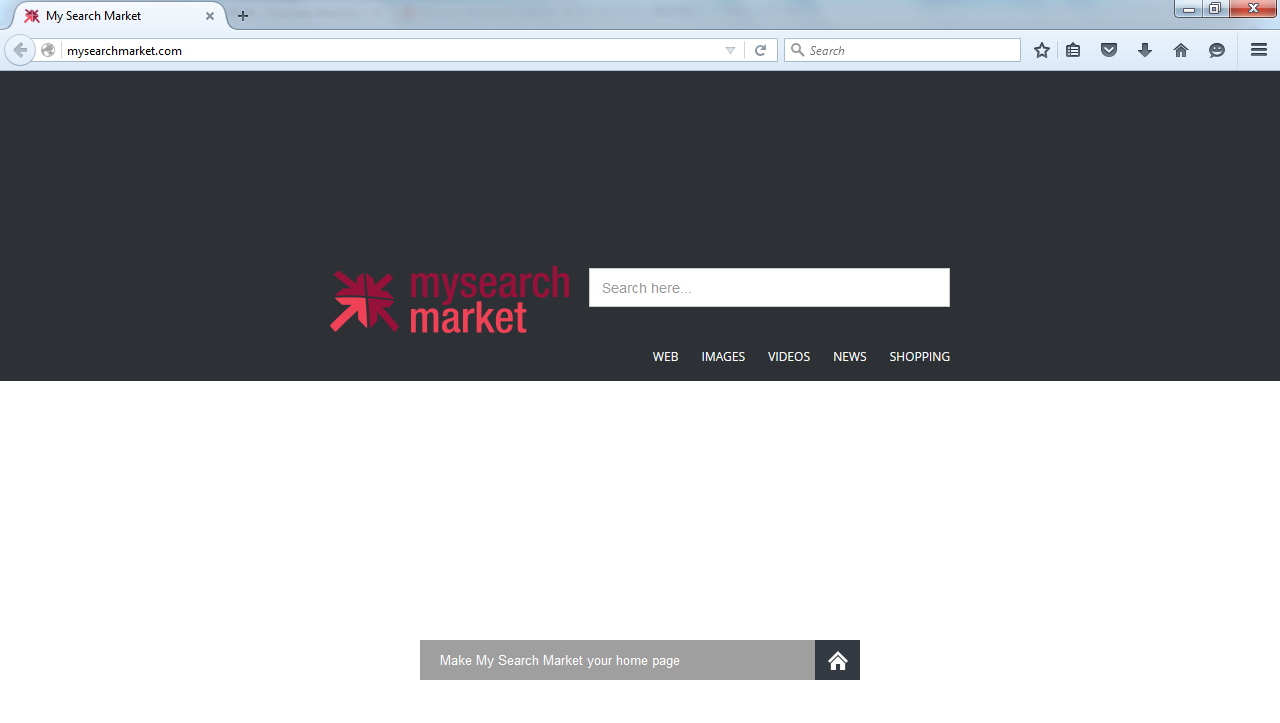
Task: Restore down the browser window
Action: click(1215, 9)
